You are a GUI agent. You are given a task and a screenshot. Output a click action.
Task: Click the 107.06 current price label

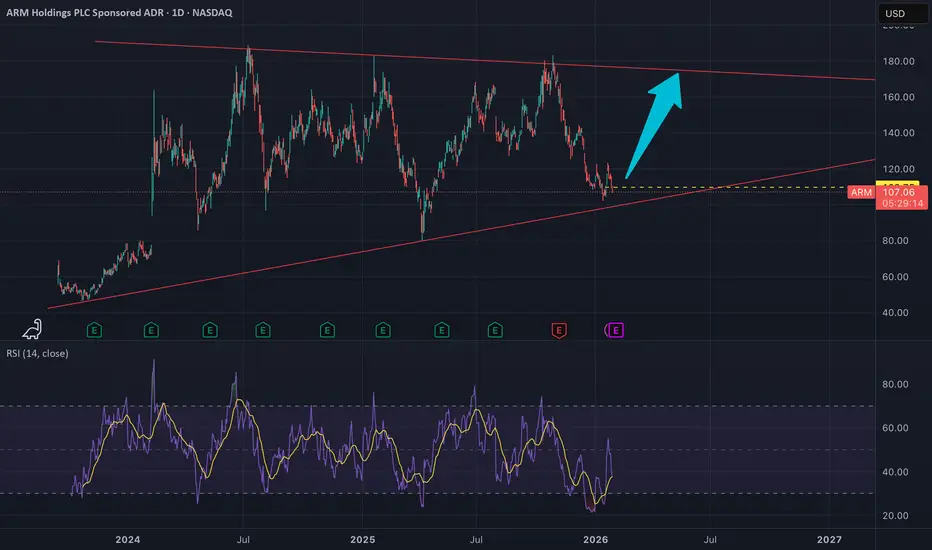click(898, 192)
